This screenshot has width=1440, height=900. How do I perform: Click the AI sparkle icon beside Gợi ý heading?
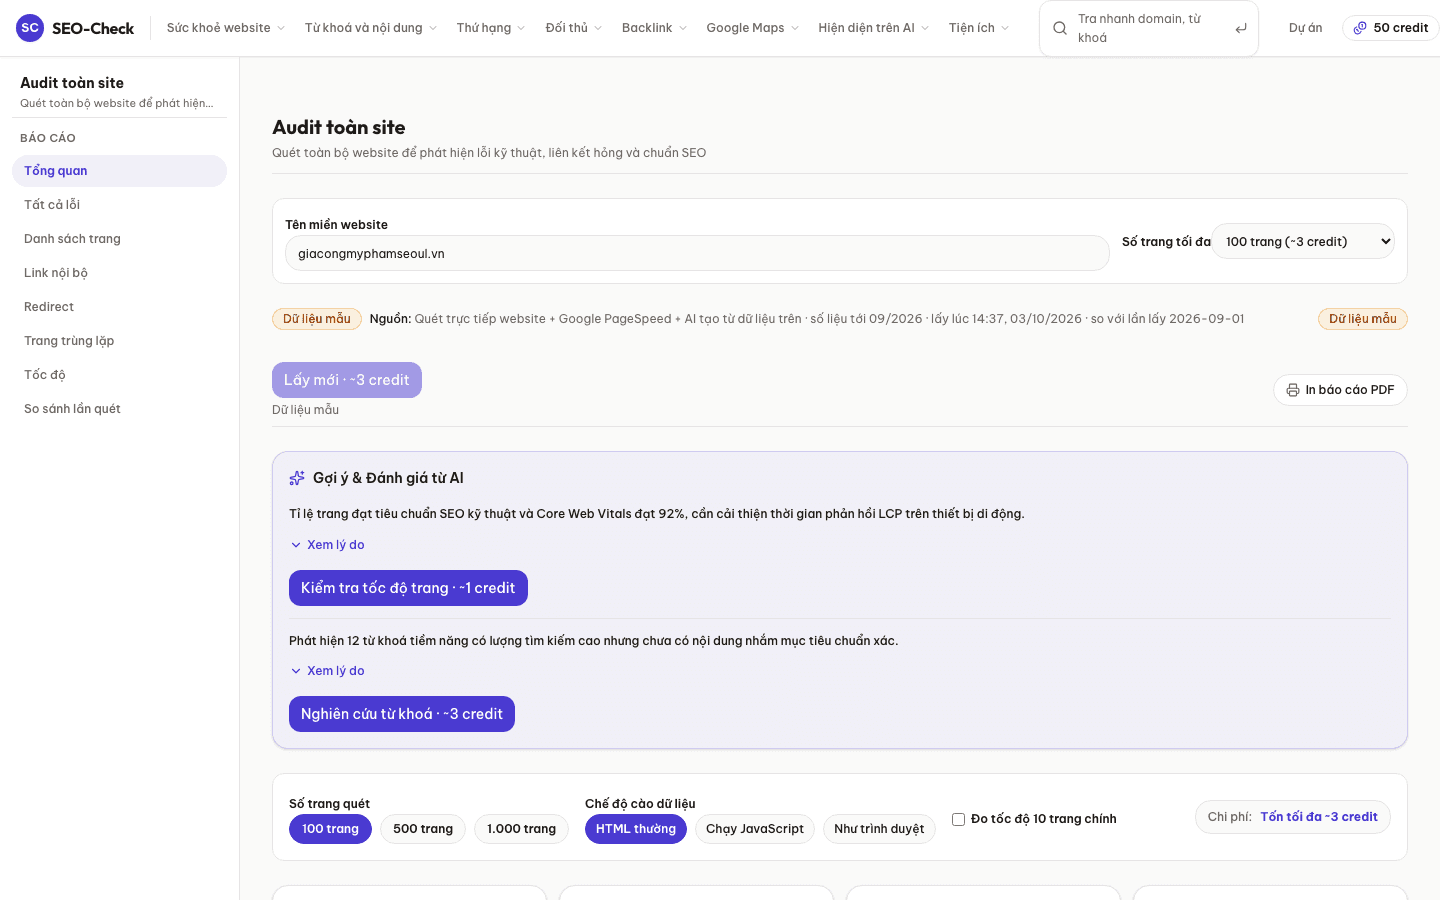(297, 478)
